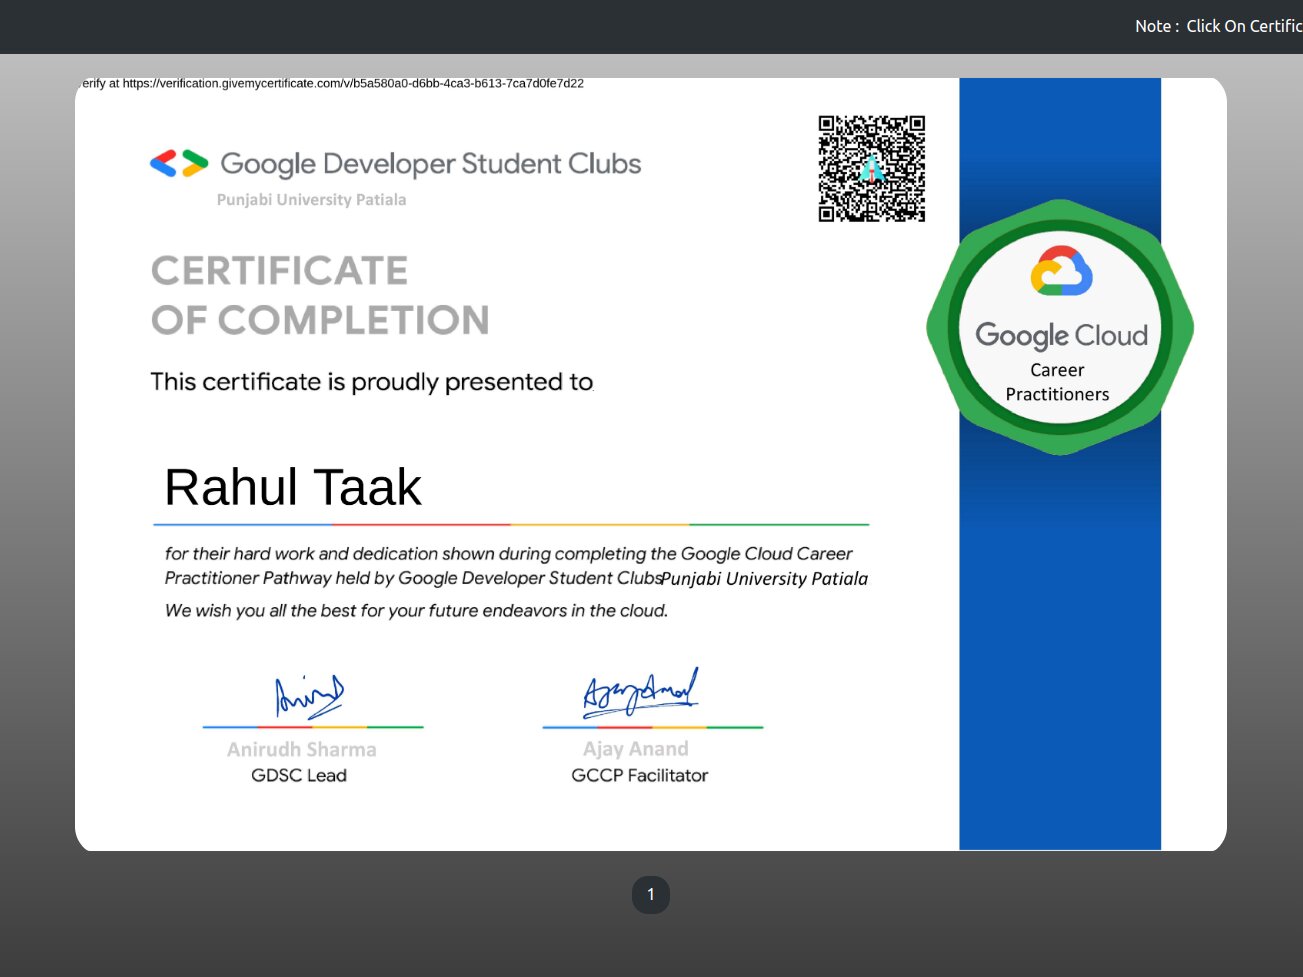The height and width of the screenshot is (977, 1303).
Task: Click the "Google Cloud" text in badge
Action: click(1062, 336)
